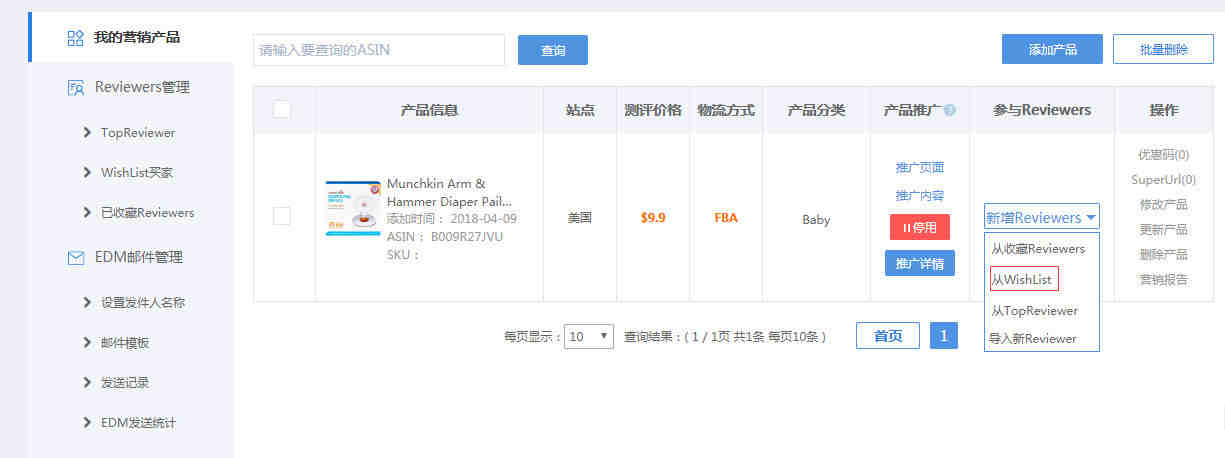This screenshot has height=458, width=1225.
Task: Click the ASIN search input field
Action: [x=379, y=50]
